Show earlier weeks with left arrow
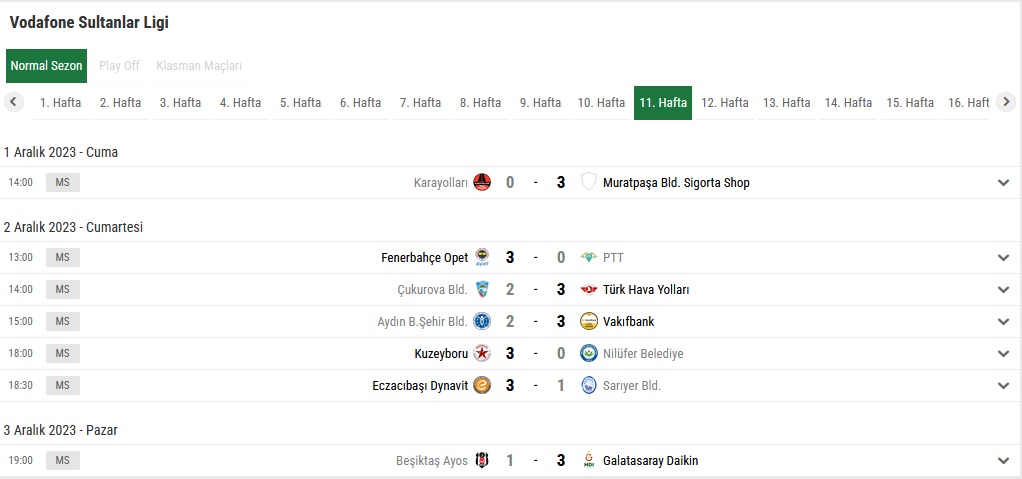This screenshot has height=479, width=1022. (14, 102)
